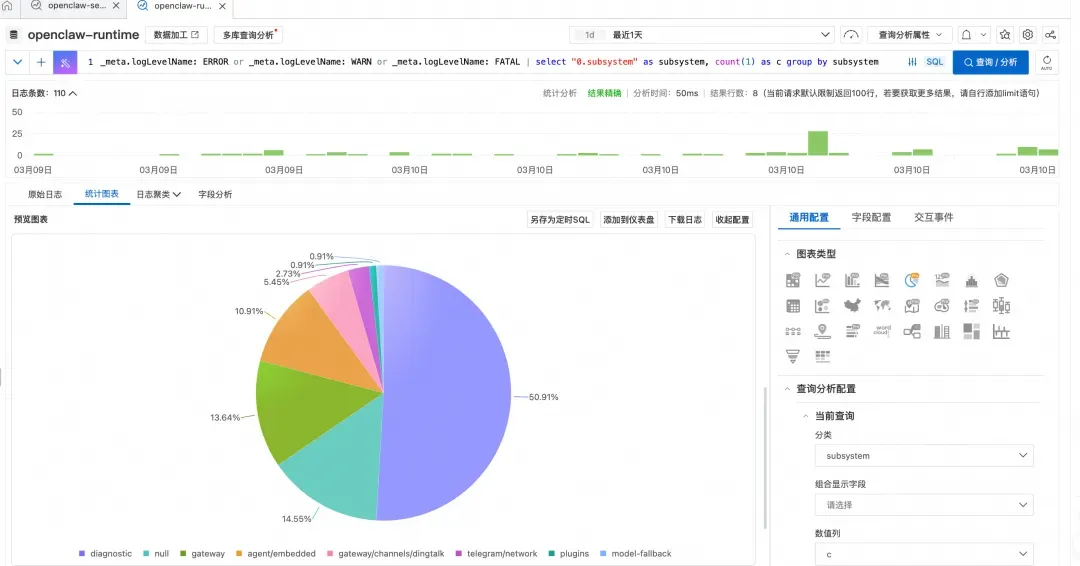Choose the China map chart icon

(852, 306)
